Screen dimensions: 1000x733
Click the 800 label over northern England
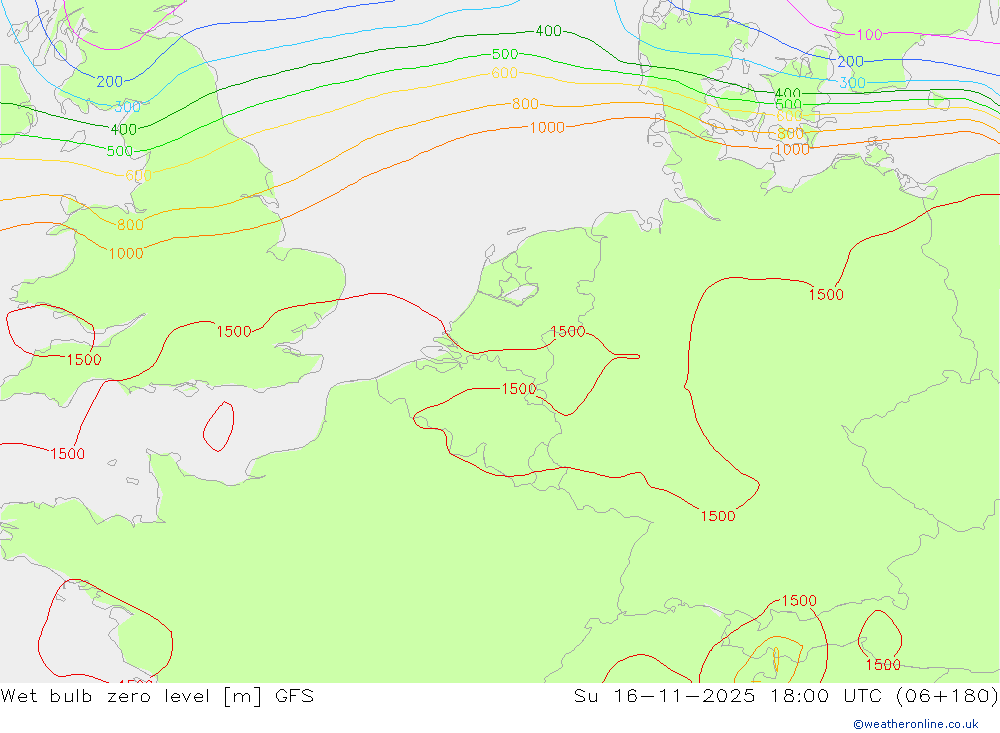pyautogui.click(x=130, y=225)
